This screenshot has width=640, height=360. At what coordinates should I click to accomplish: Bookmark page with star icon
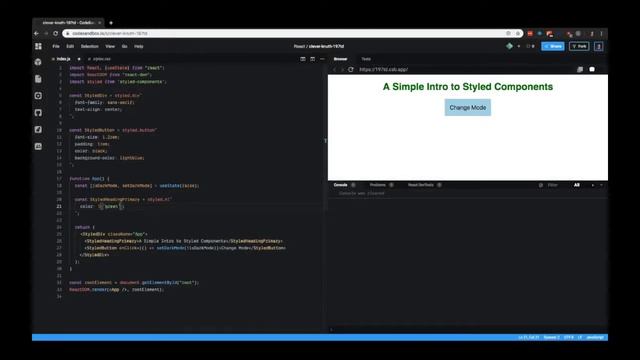[x=518, y=33]
